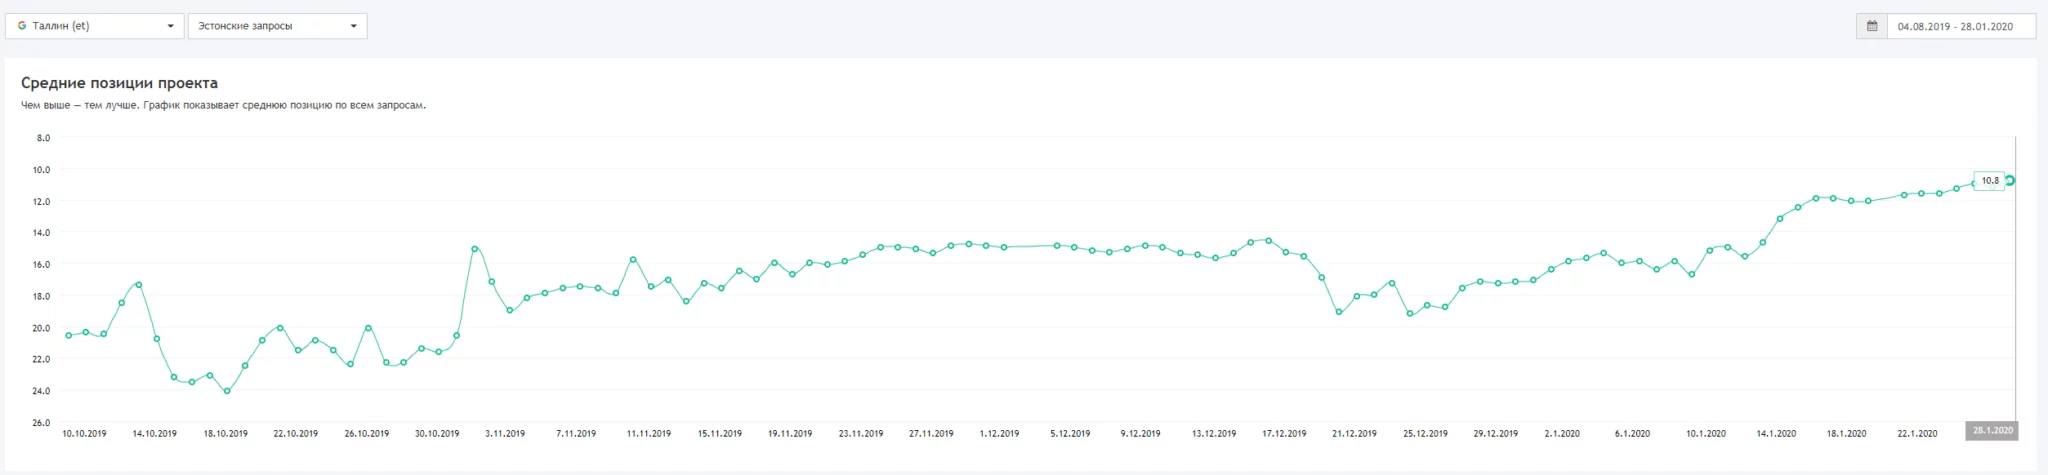
Task: Click the 8.0 y-axis label
Action: 43,138
